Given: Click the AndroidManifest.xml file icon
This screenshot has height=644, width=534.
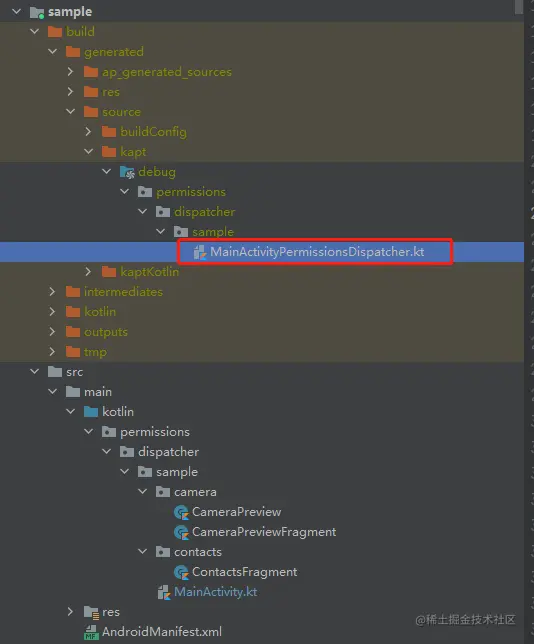Looking at the screenshot, I should (91, 632).
